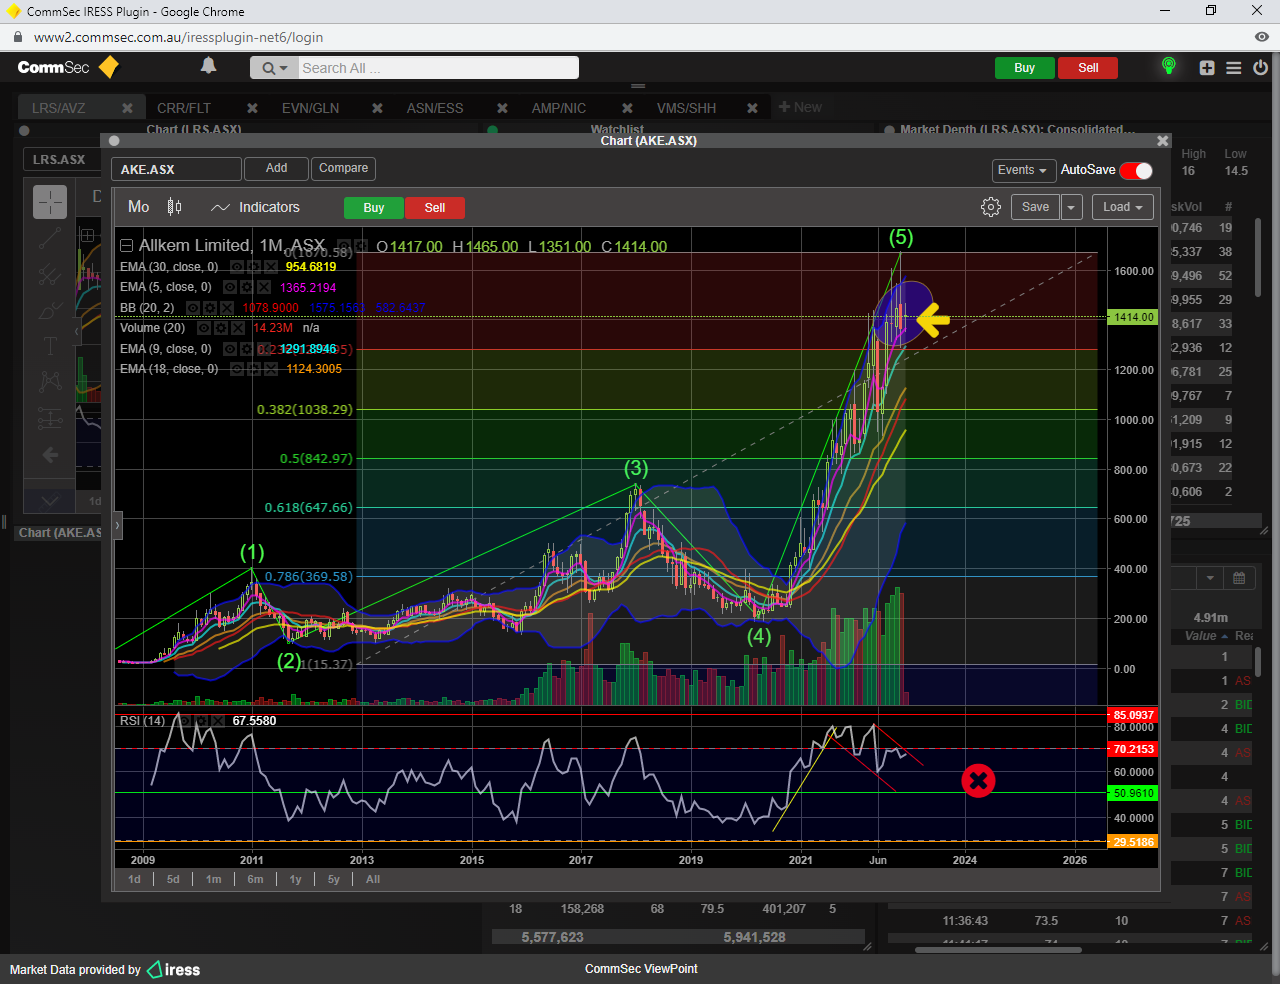Switch to the ASN/ESS tab
This screenshot has height=984, width=1280.
(x=435, y=108)
